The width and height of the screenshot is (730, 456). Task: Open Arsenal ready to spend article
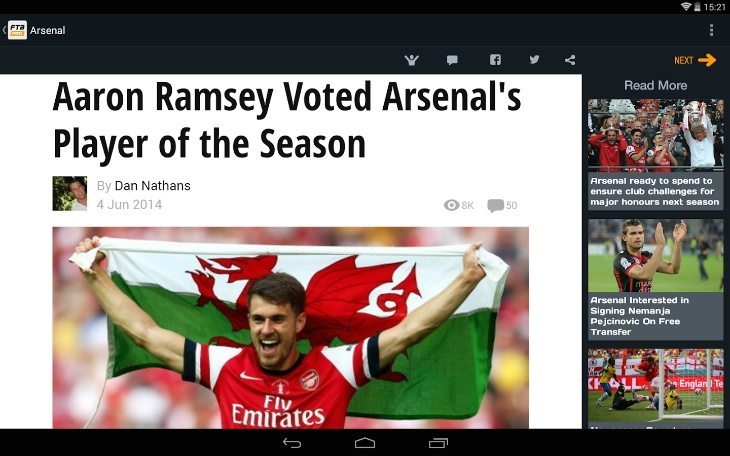(656, 155)
